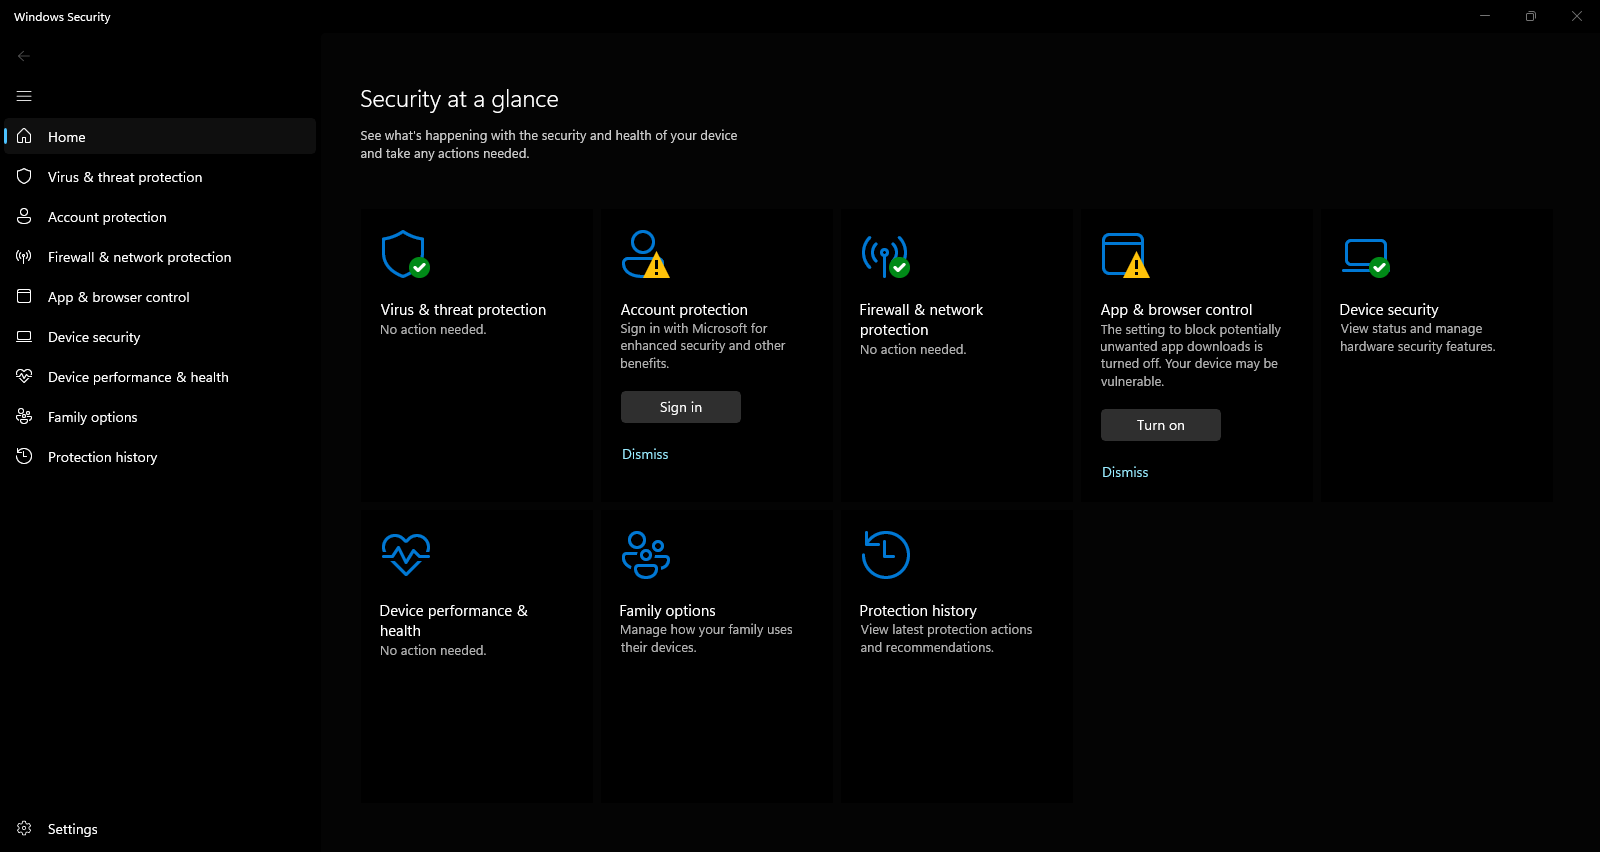Click the person icon beside Account protection in sidebar
1600x852 pixels.
tap(24, 216)
